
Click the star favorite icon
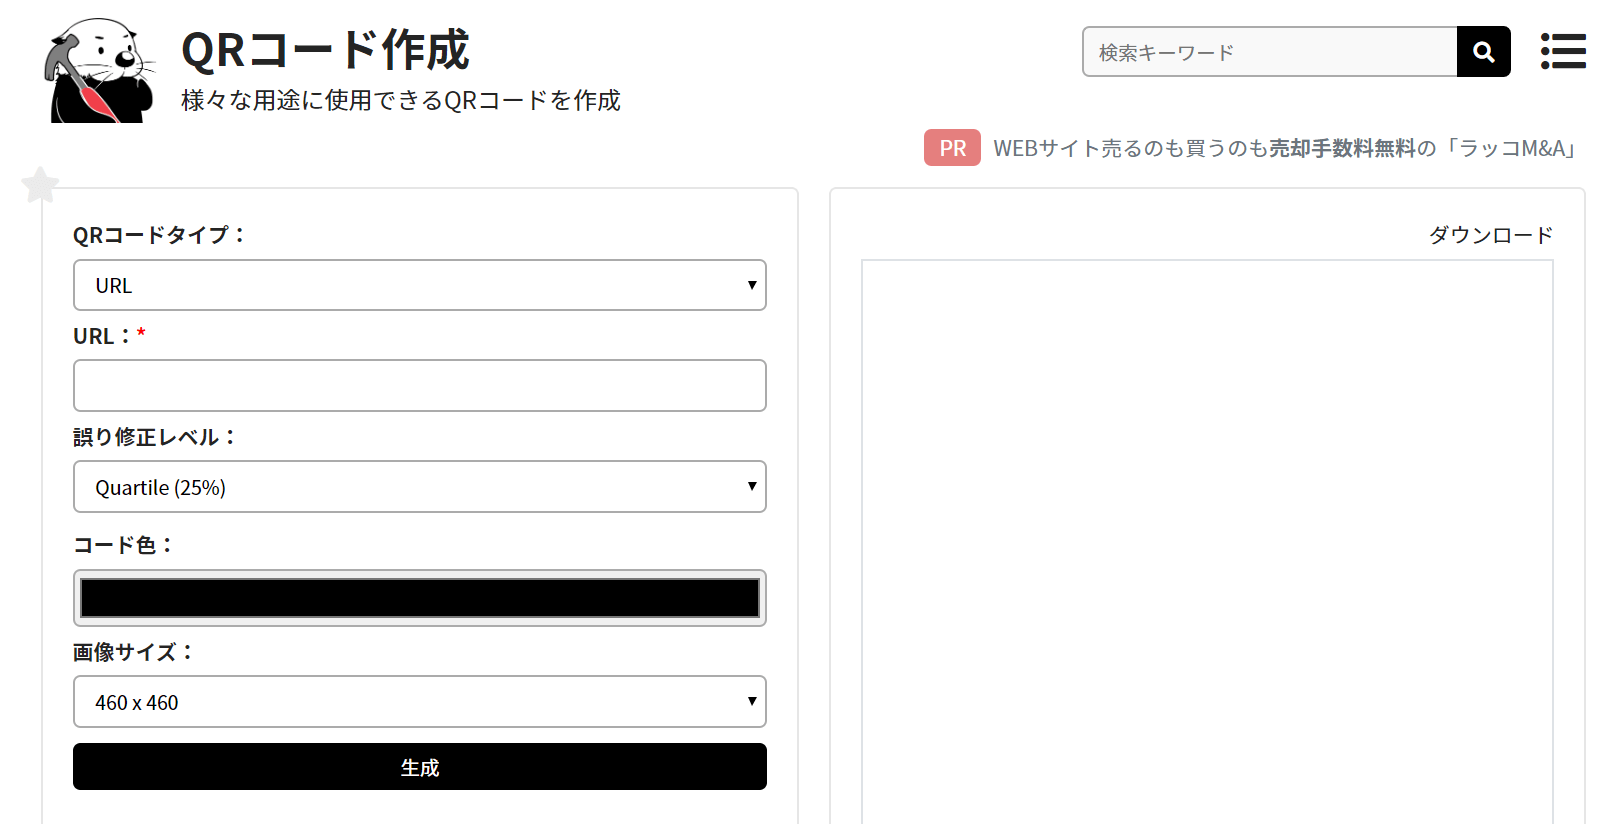coord(40,185)
